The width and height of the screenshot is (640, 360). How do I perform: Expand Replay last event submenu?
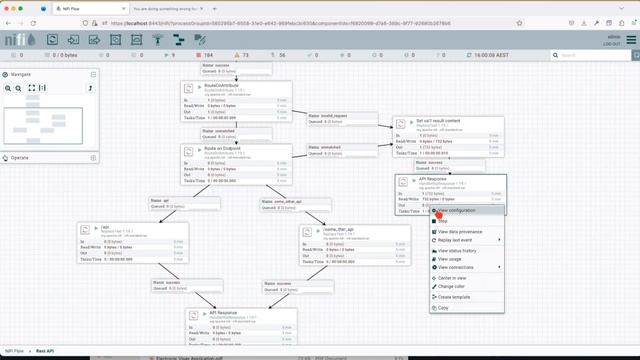click(467, 240)
